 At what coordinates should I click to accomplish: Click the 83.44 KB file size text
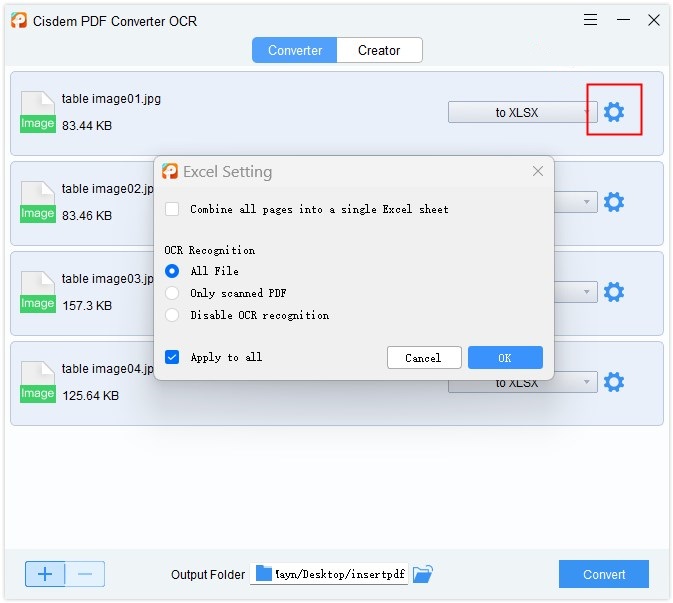point(87,126)
